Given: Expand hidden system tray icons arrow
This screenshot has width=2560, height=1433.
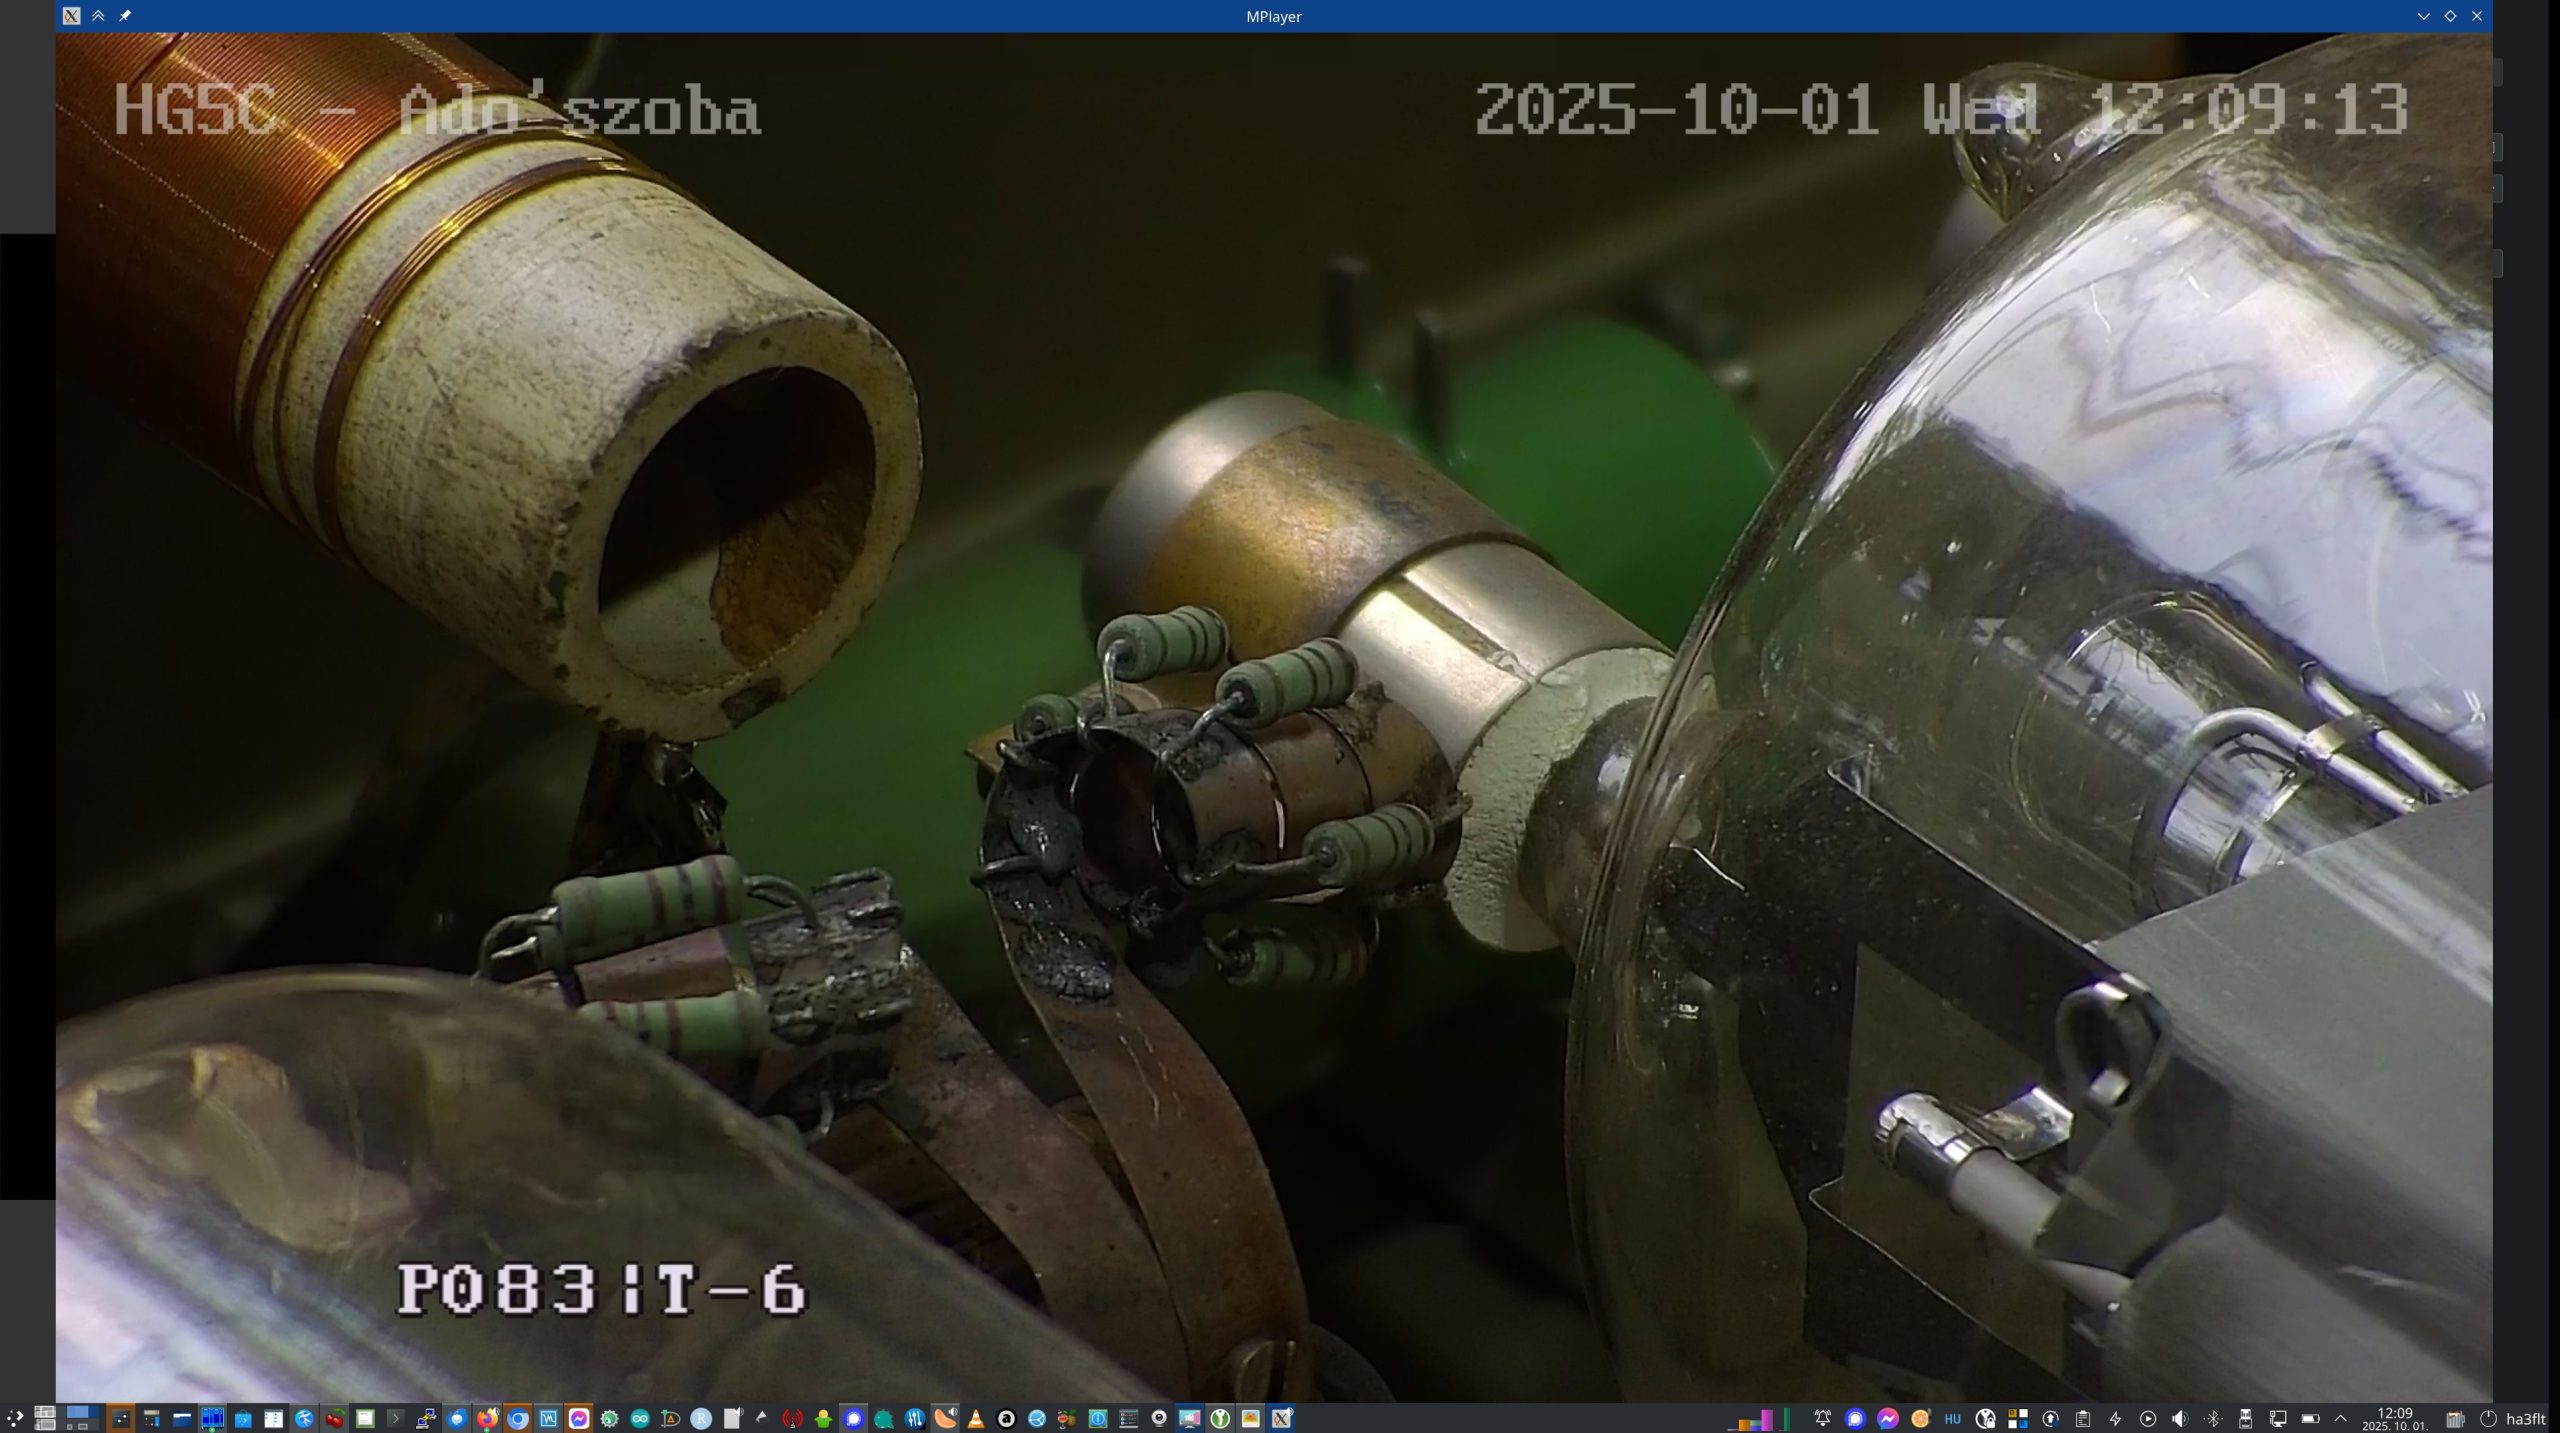Looking at the screenshot, I should (2340, 1418).
